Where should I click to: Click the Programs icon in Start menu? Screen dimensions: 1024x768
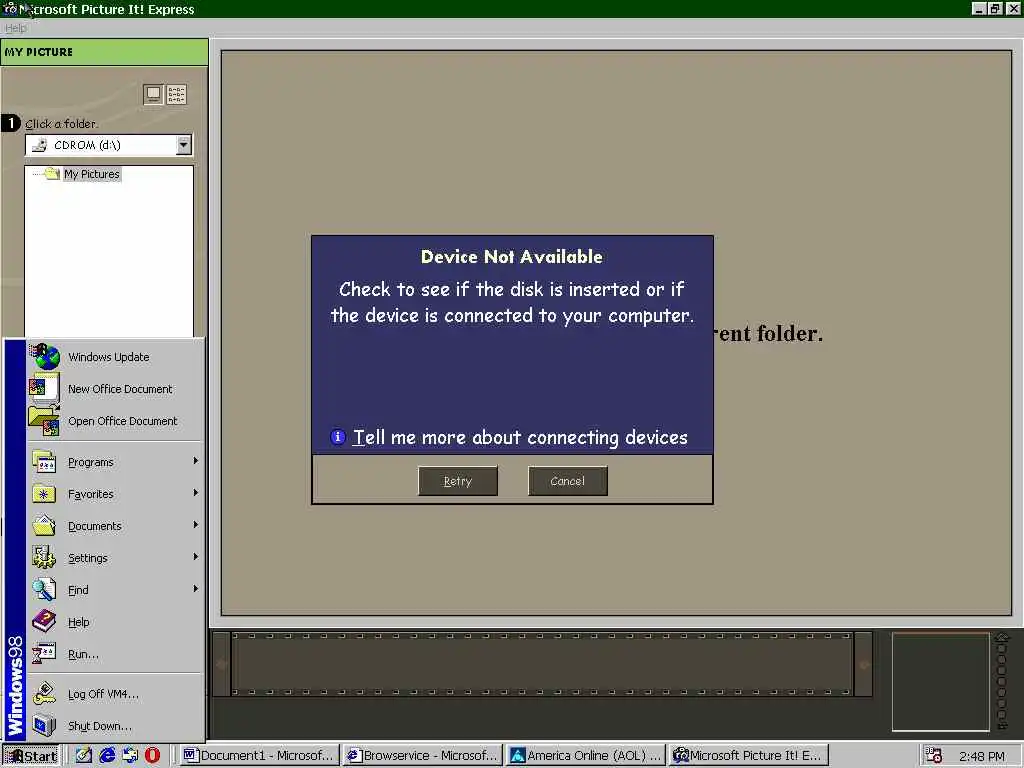pyautogui.click(x=44, y=462)
